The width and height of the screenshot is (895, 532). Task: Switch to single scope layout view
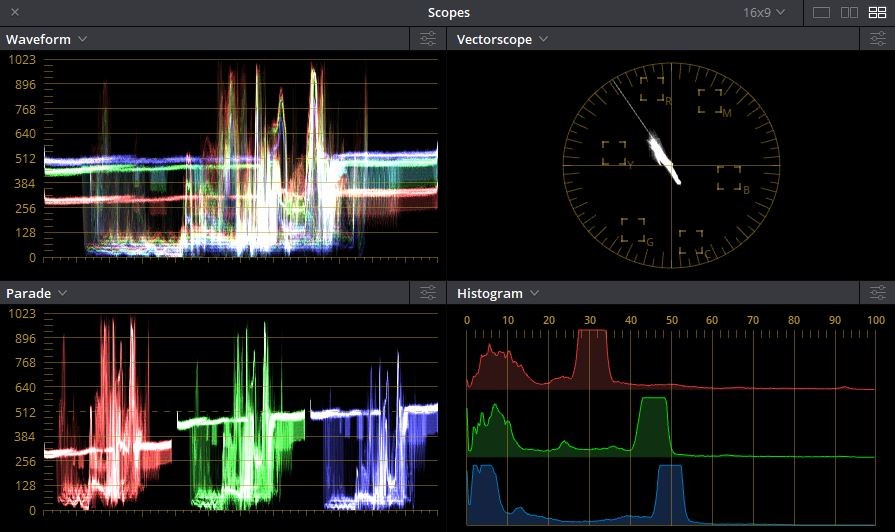coord(822,13)
